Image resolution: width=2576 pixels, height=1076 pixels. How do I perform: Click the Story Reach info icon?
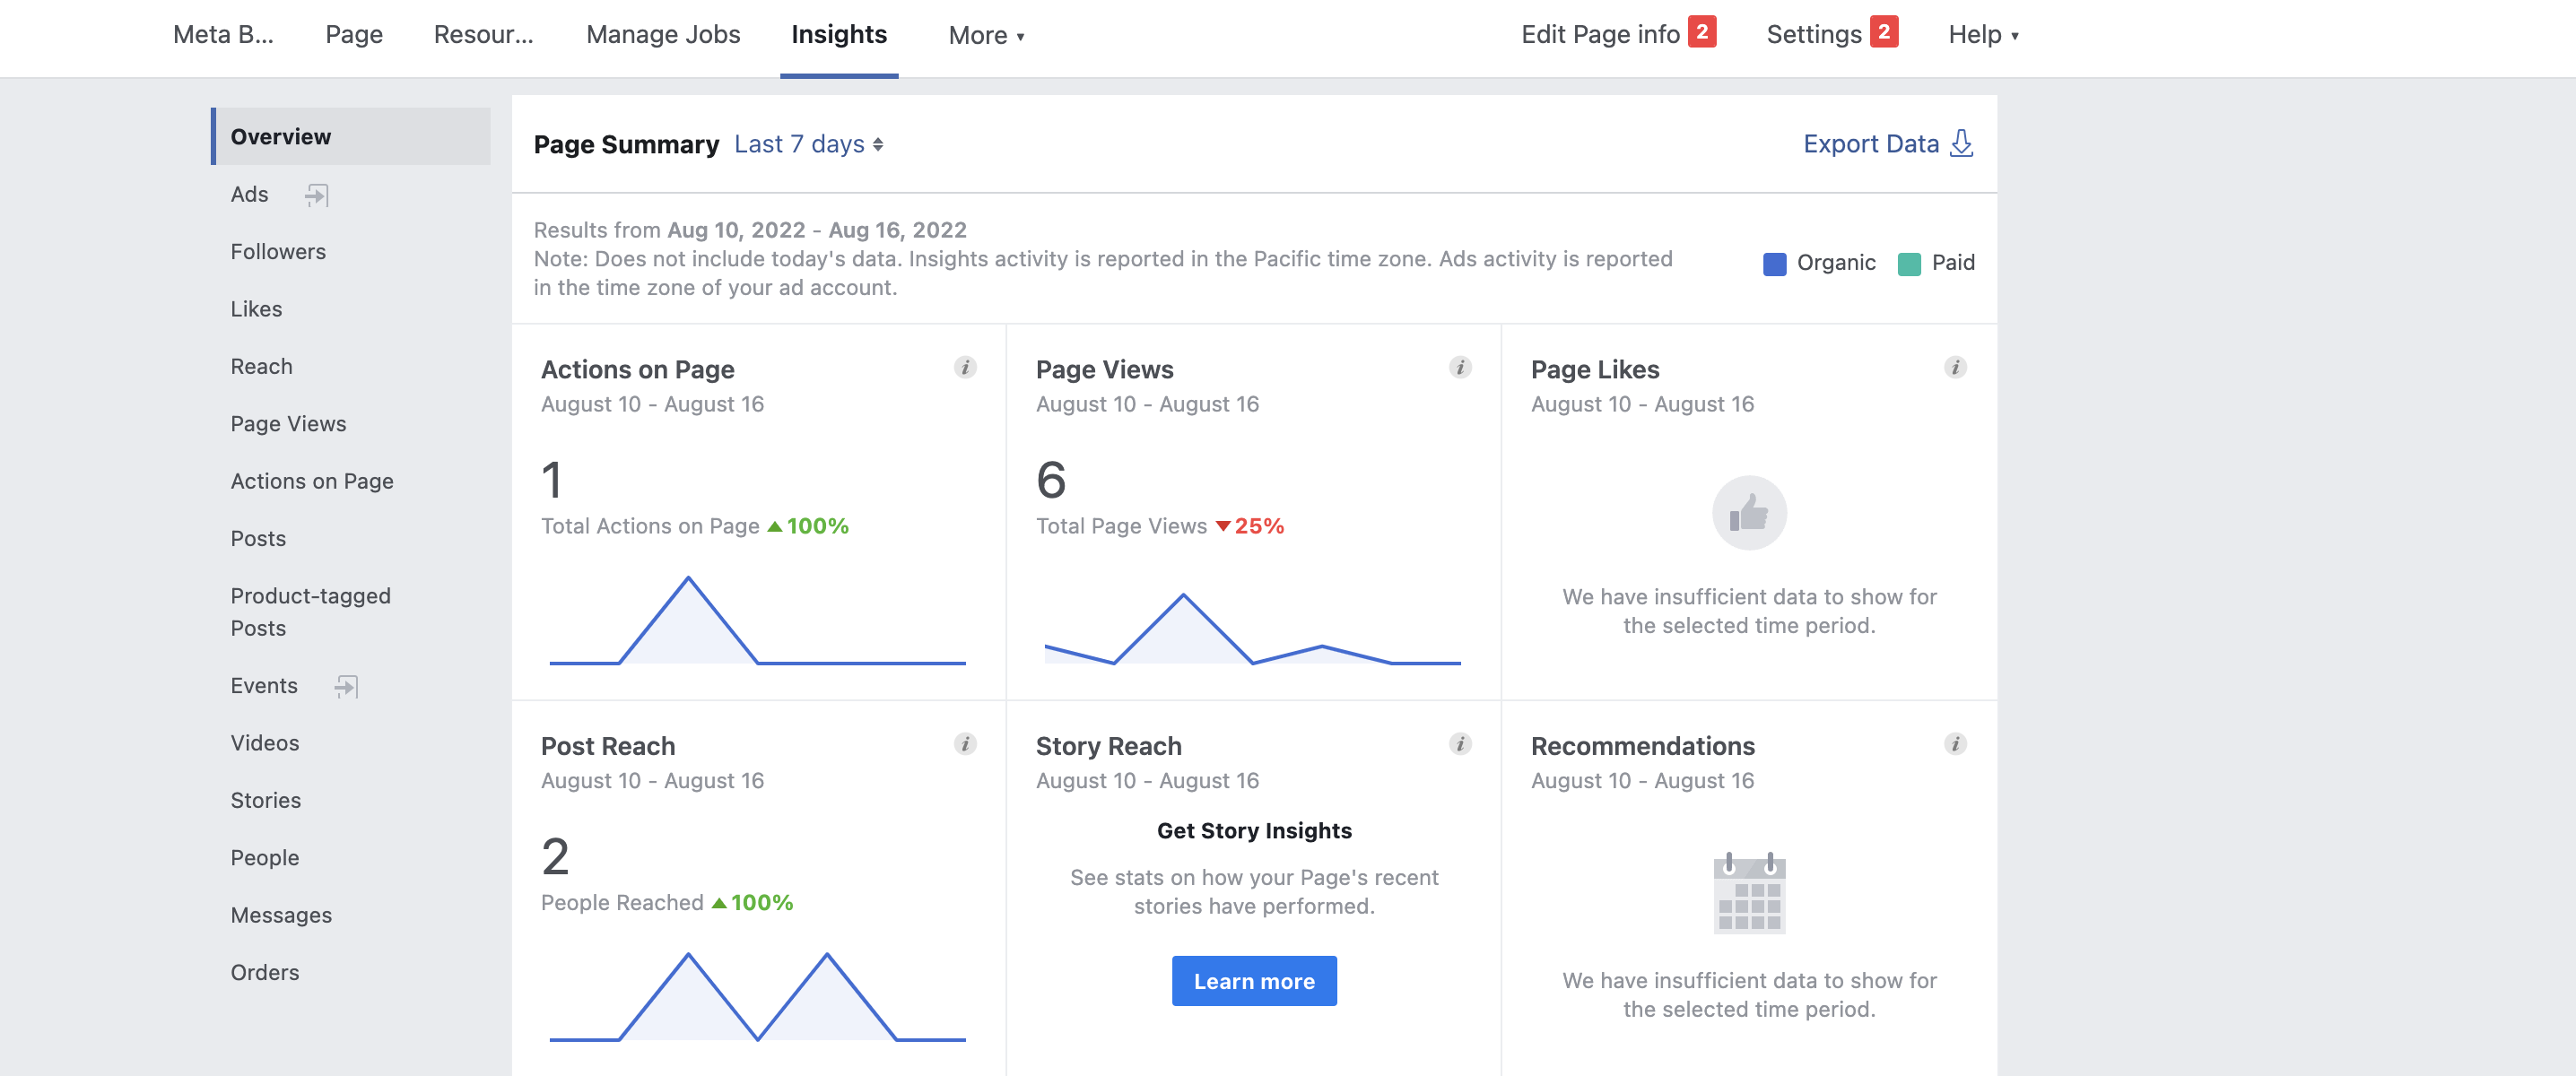pos(1460,744)
